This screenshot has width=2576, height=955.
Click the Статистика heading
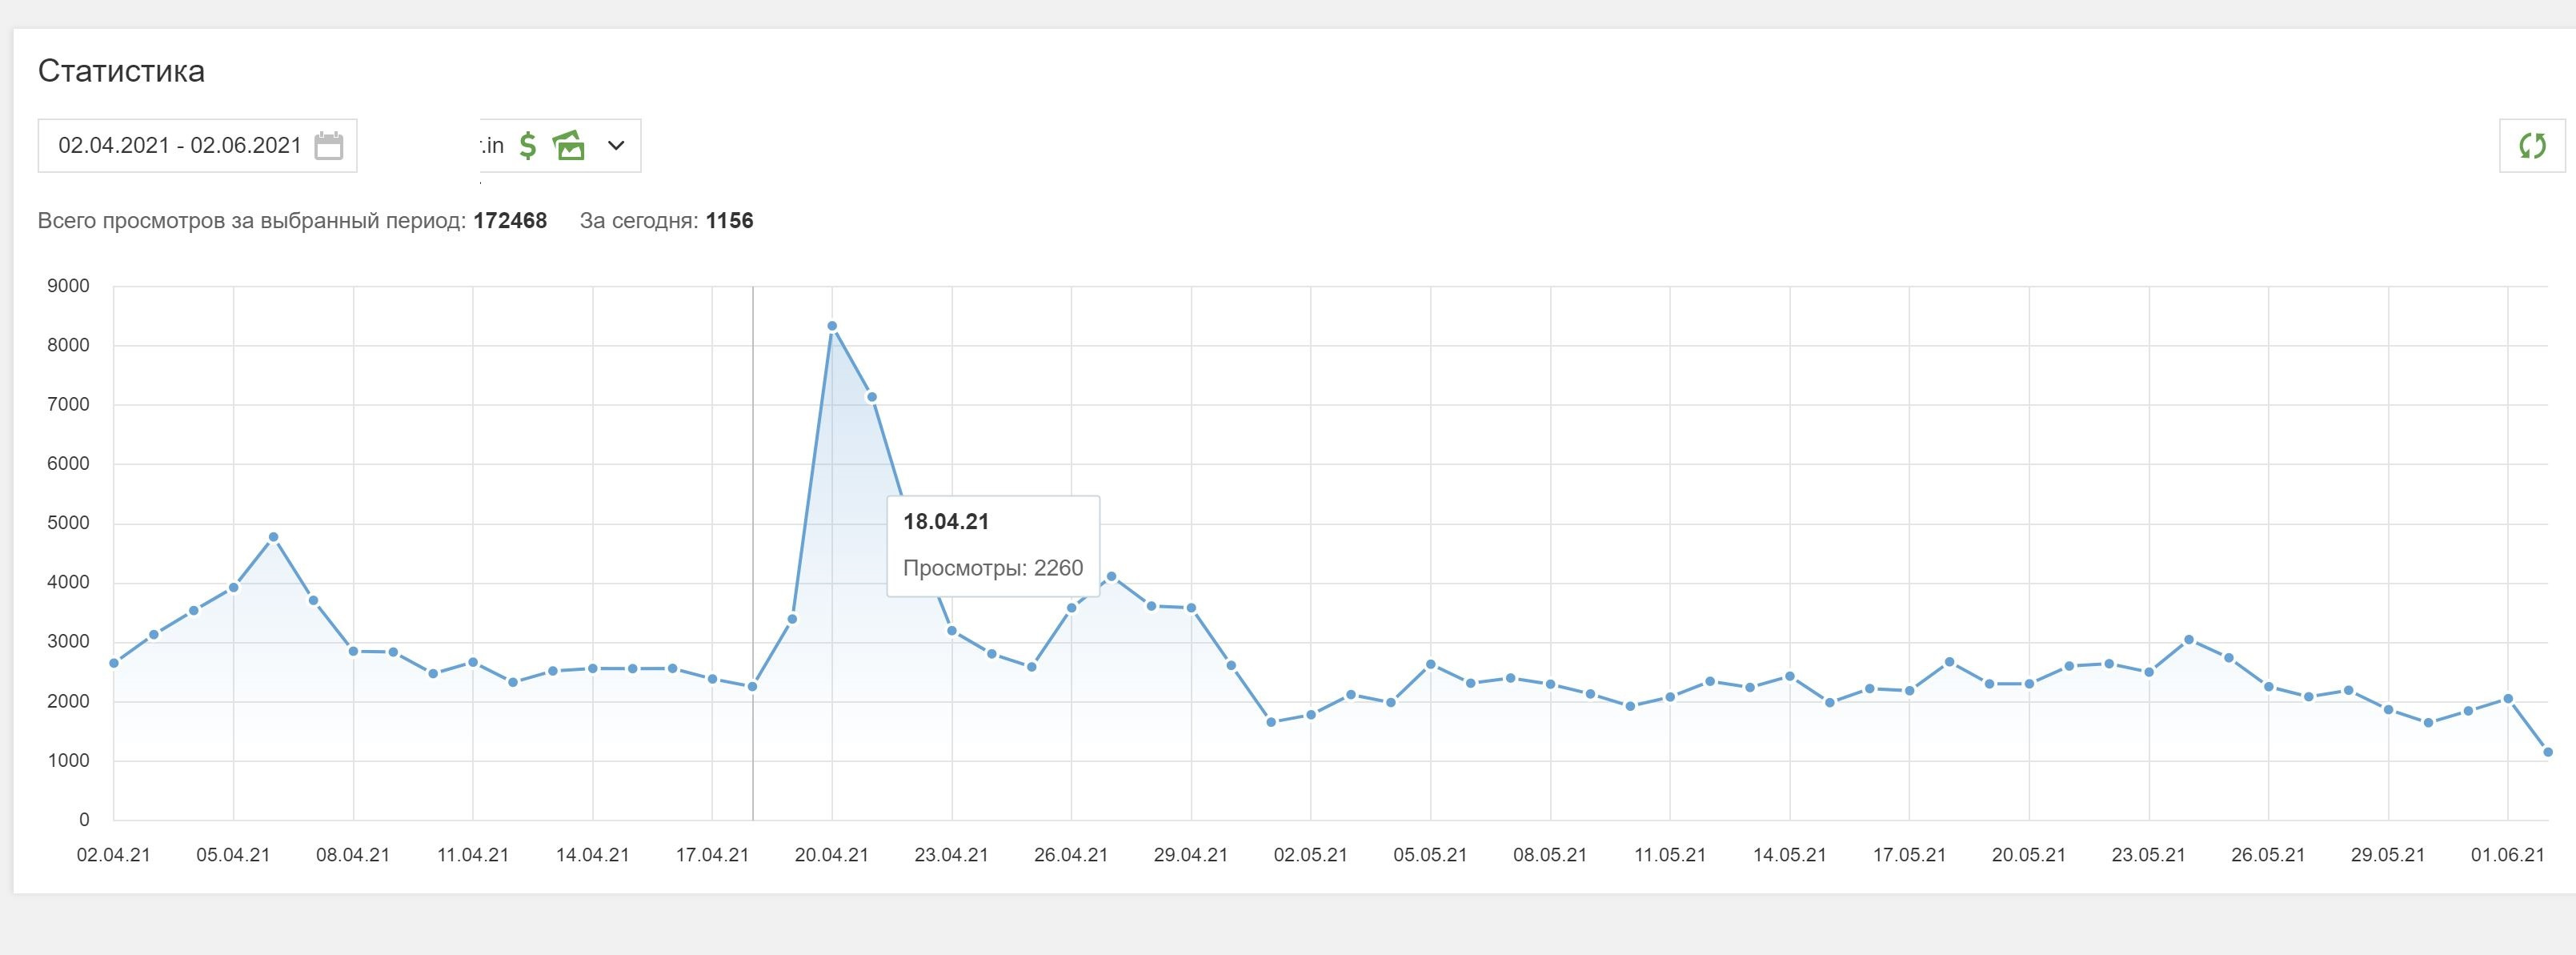coord(121,71)
